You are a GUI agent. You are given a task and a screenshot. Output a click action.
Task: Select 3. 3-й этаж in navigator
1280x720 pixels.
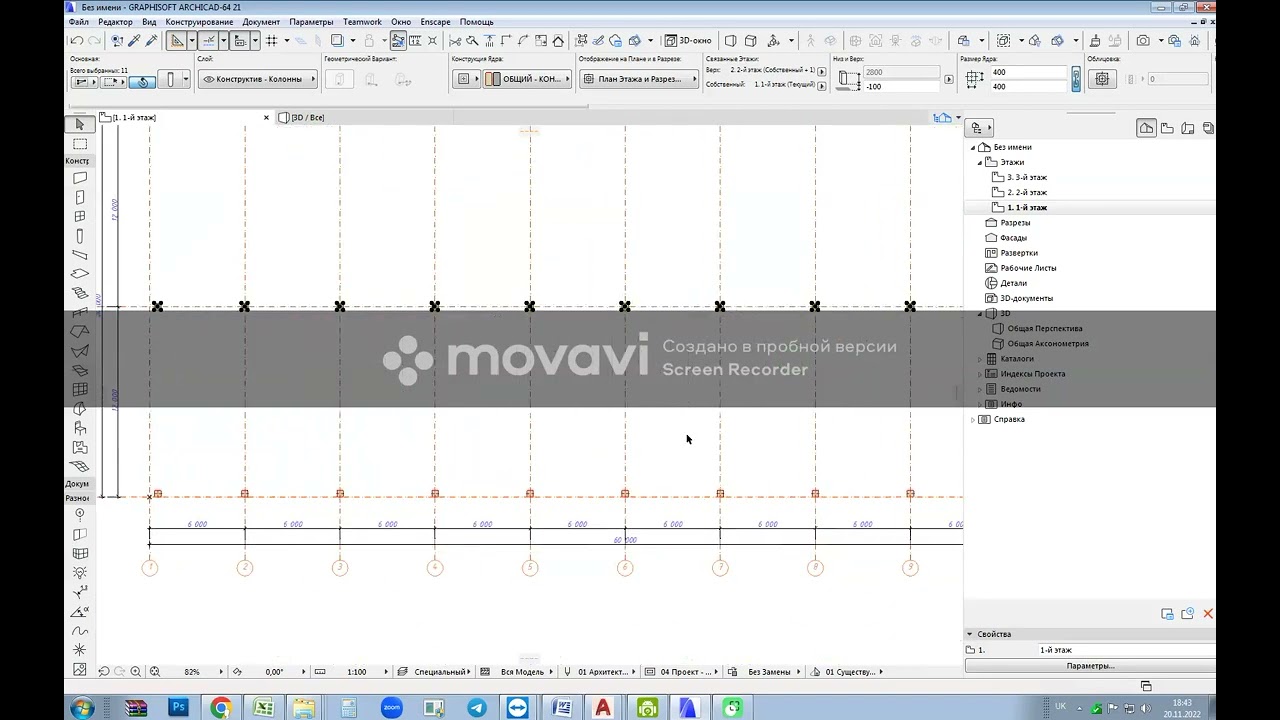coord(1026,177)
